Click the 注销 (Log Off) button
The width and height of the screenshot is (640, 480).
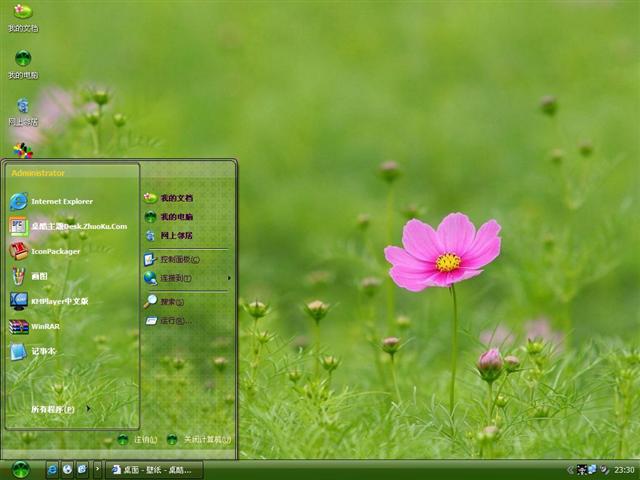pyautogui.click(x=138, y=439)
